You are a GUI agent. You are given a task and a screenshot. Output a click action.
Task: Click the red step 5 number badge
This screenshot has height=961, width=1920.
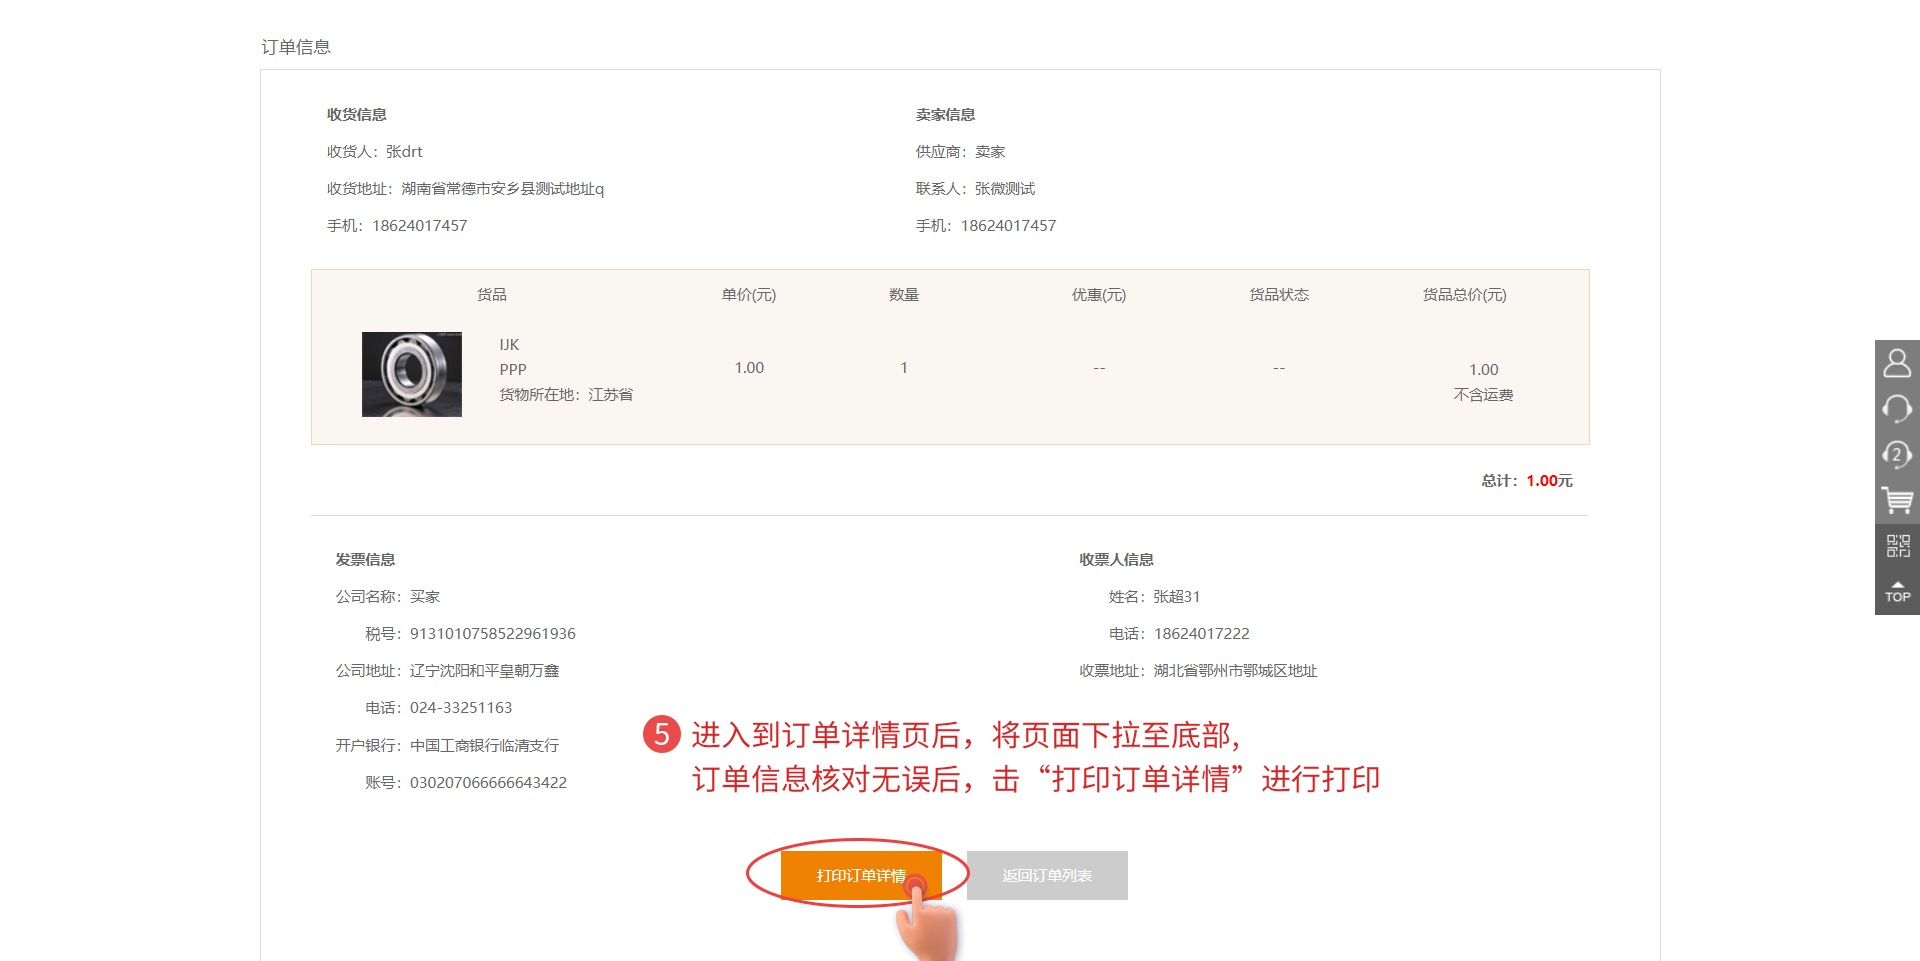click(x=661, y=734)
